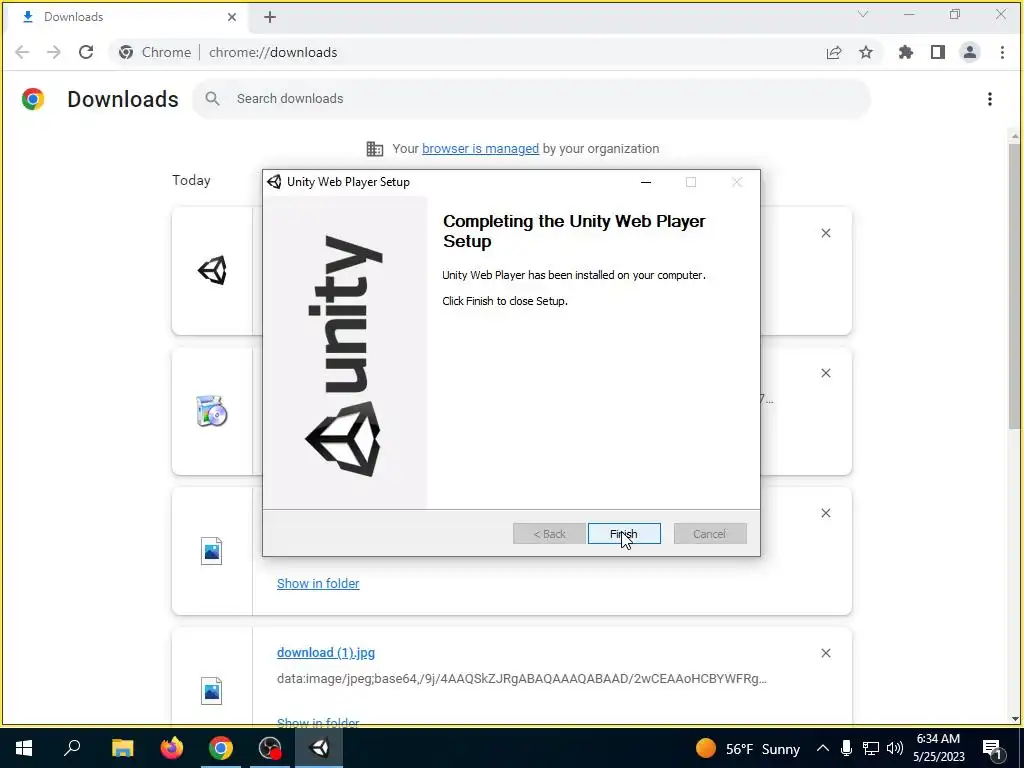Expand the system tray hidden icons

823,748
